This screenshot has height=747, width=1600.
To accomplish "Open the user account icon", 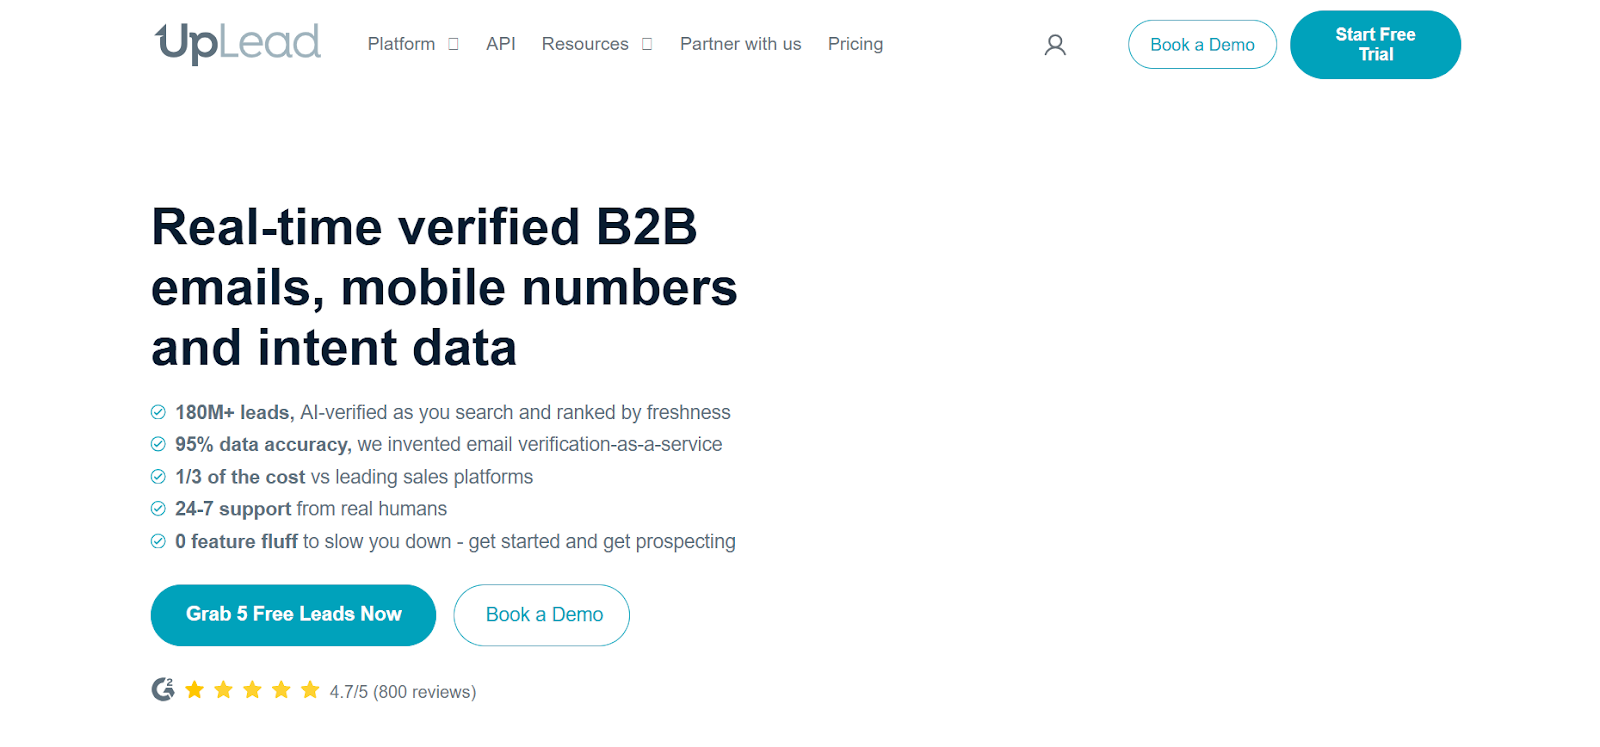I will point(1055,45).
